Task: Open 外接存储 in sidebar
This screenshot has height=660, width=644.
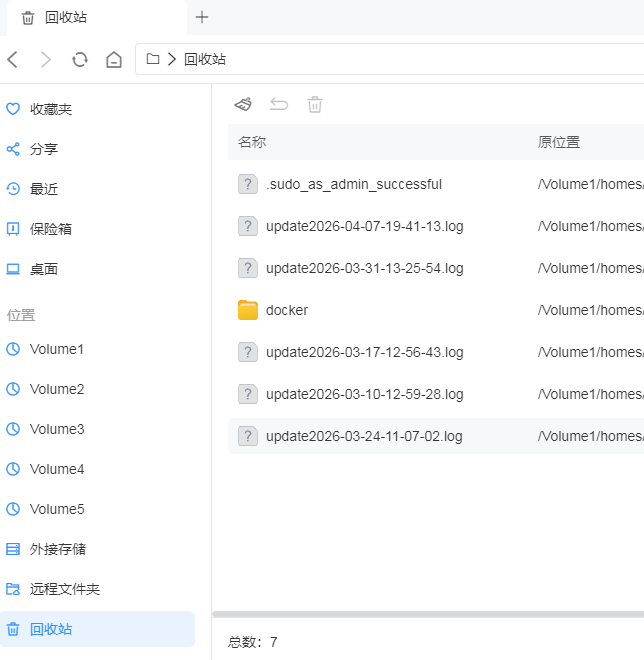Action: pos(98,549)
